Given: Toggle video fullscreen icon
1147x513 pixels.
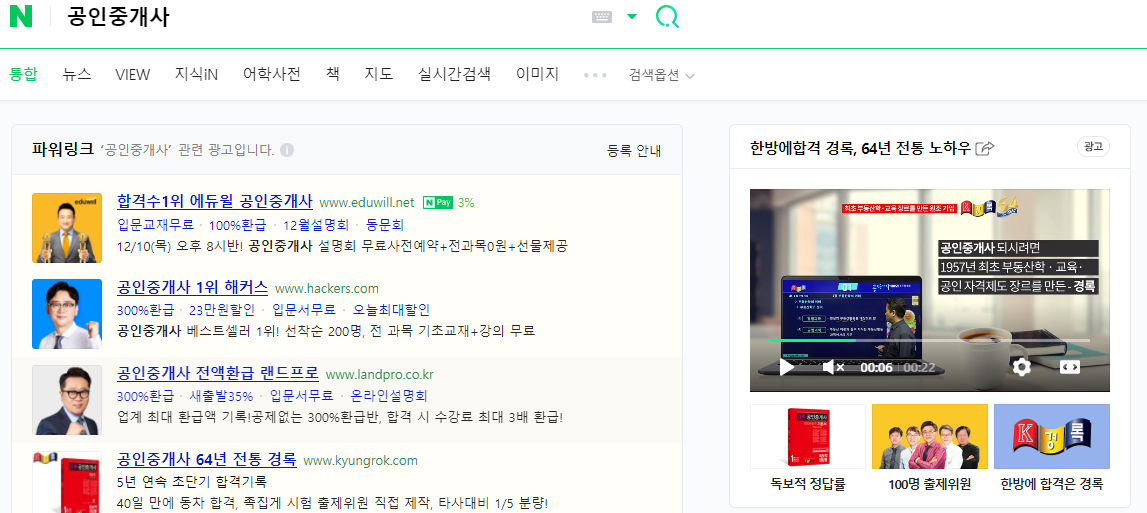Looking at the screenshot, I should [x=1069, y=367].
